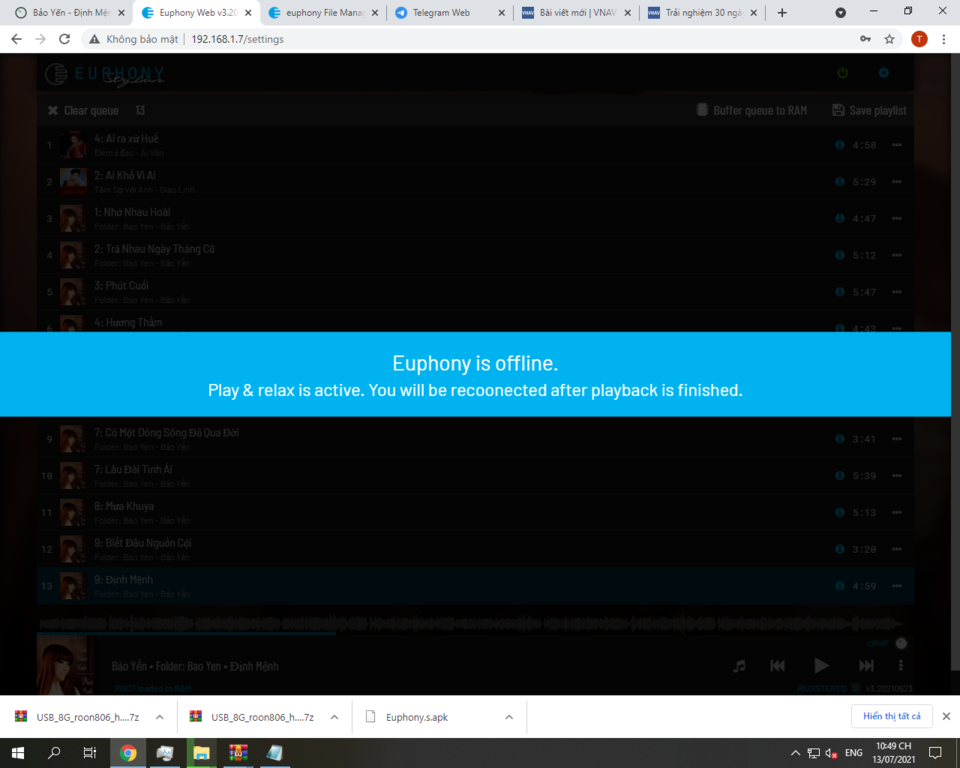Open more options for Trả Nhau Ngày Tháng Cũ
This screenshot has width=960, height=768.
click(x=897, y=255)
